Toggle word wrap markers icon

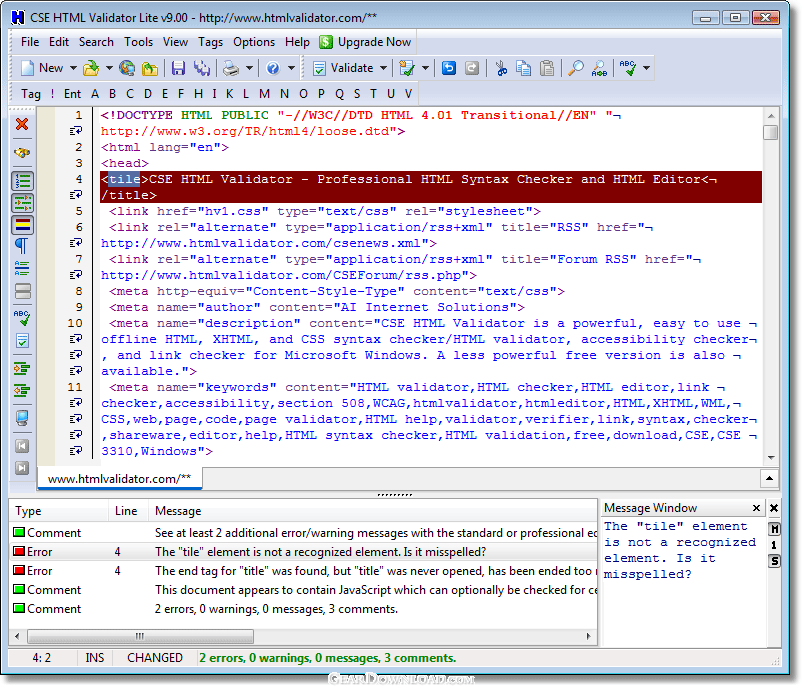point(23,203)
